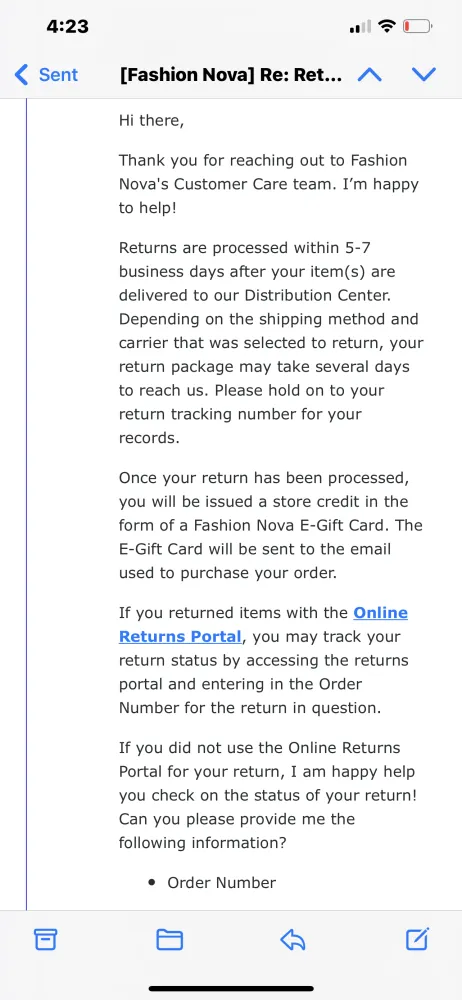Tap the home indicator bar at bottom

click(231, 988)
